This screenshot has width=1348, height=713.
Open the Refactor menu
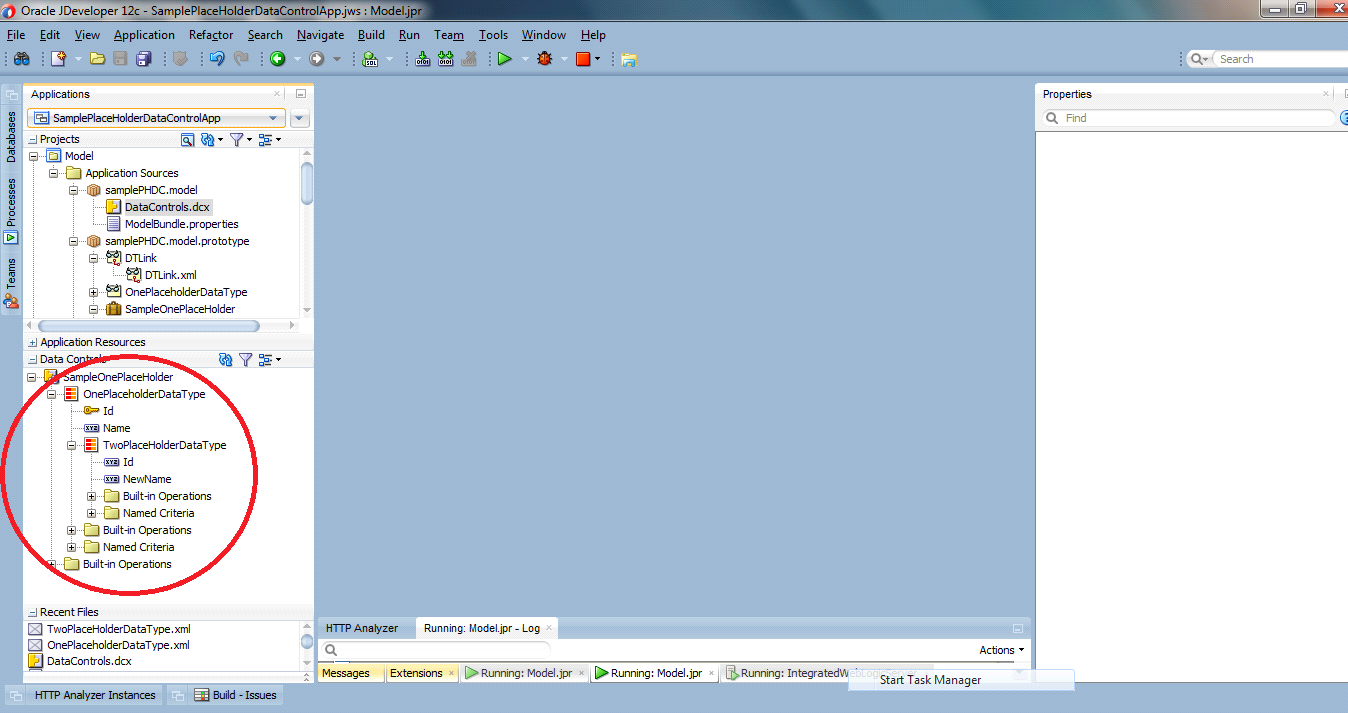tap(210, 34)
